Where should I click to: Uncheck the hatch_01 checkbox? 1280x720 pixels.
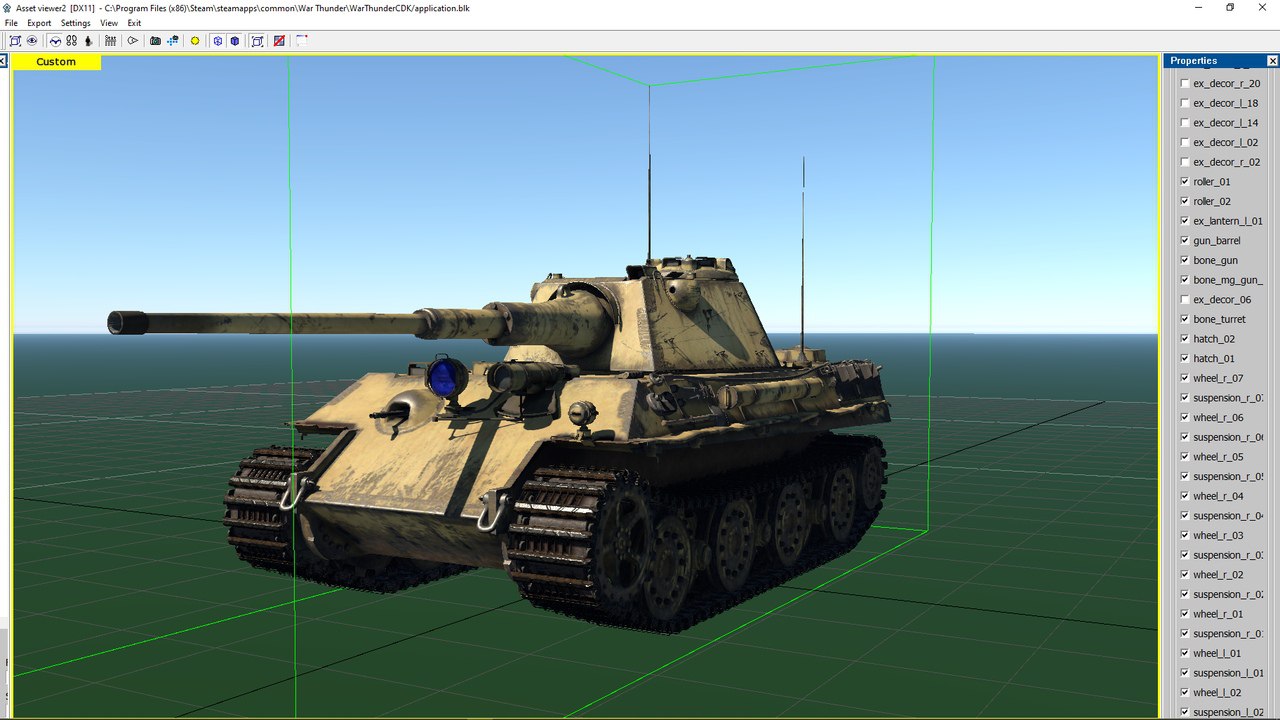pos(1185,359)
